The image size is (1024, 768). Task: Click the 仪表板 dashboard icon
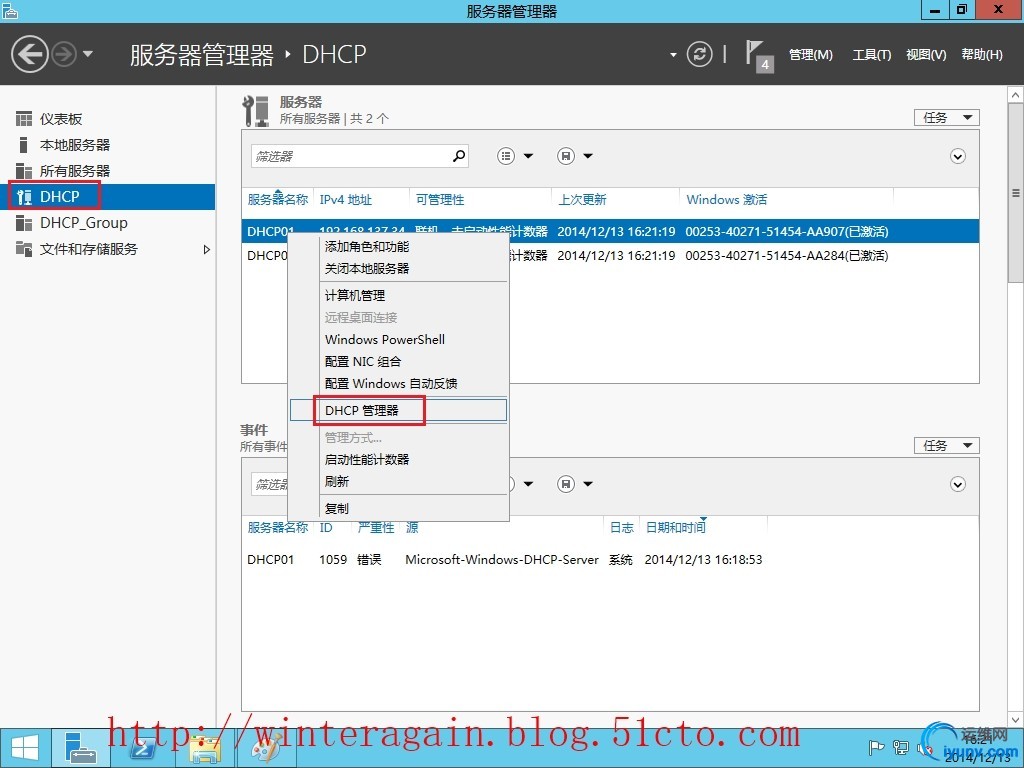(x=24, y=119)
